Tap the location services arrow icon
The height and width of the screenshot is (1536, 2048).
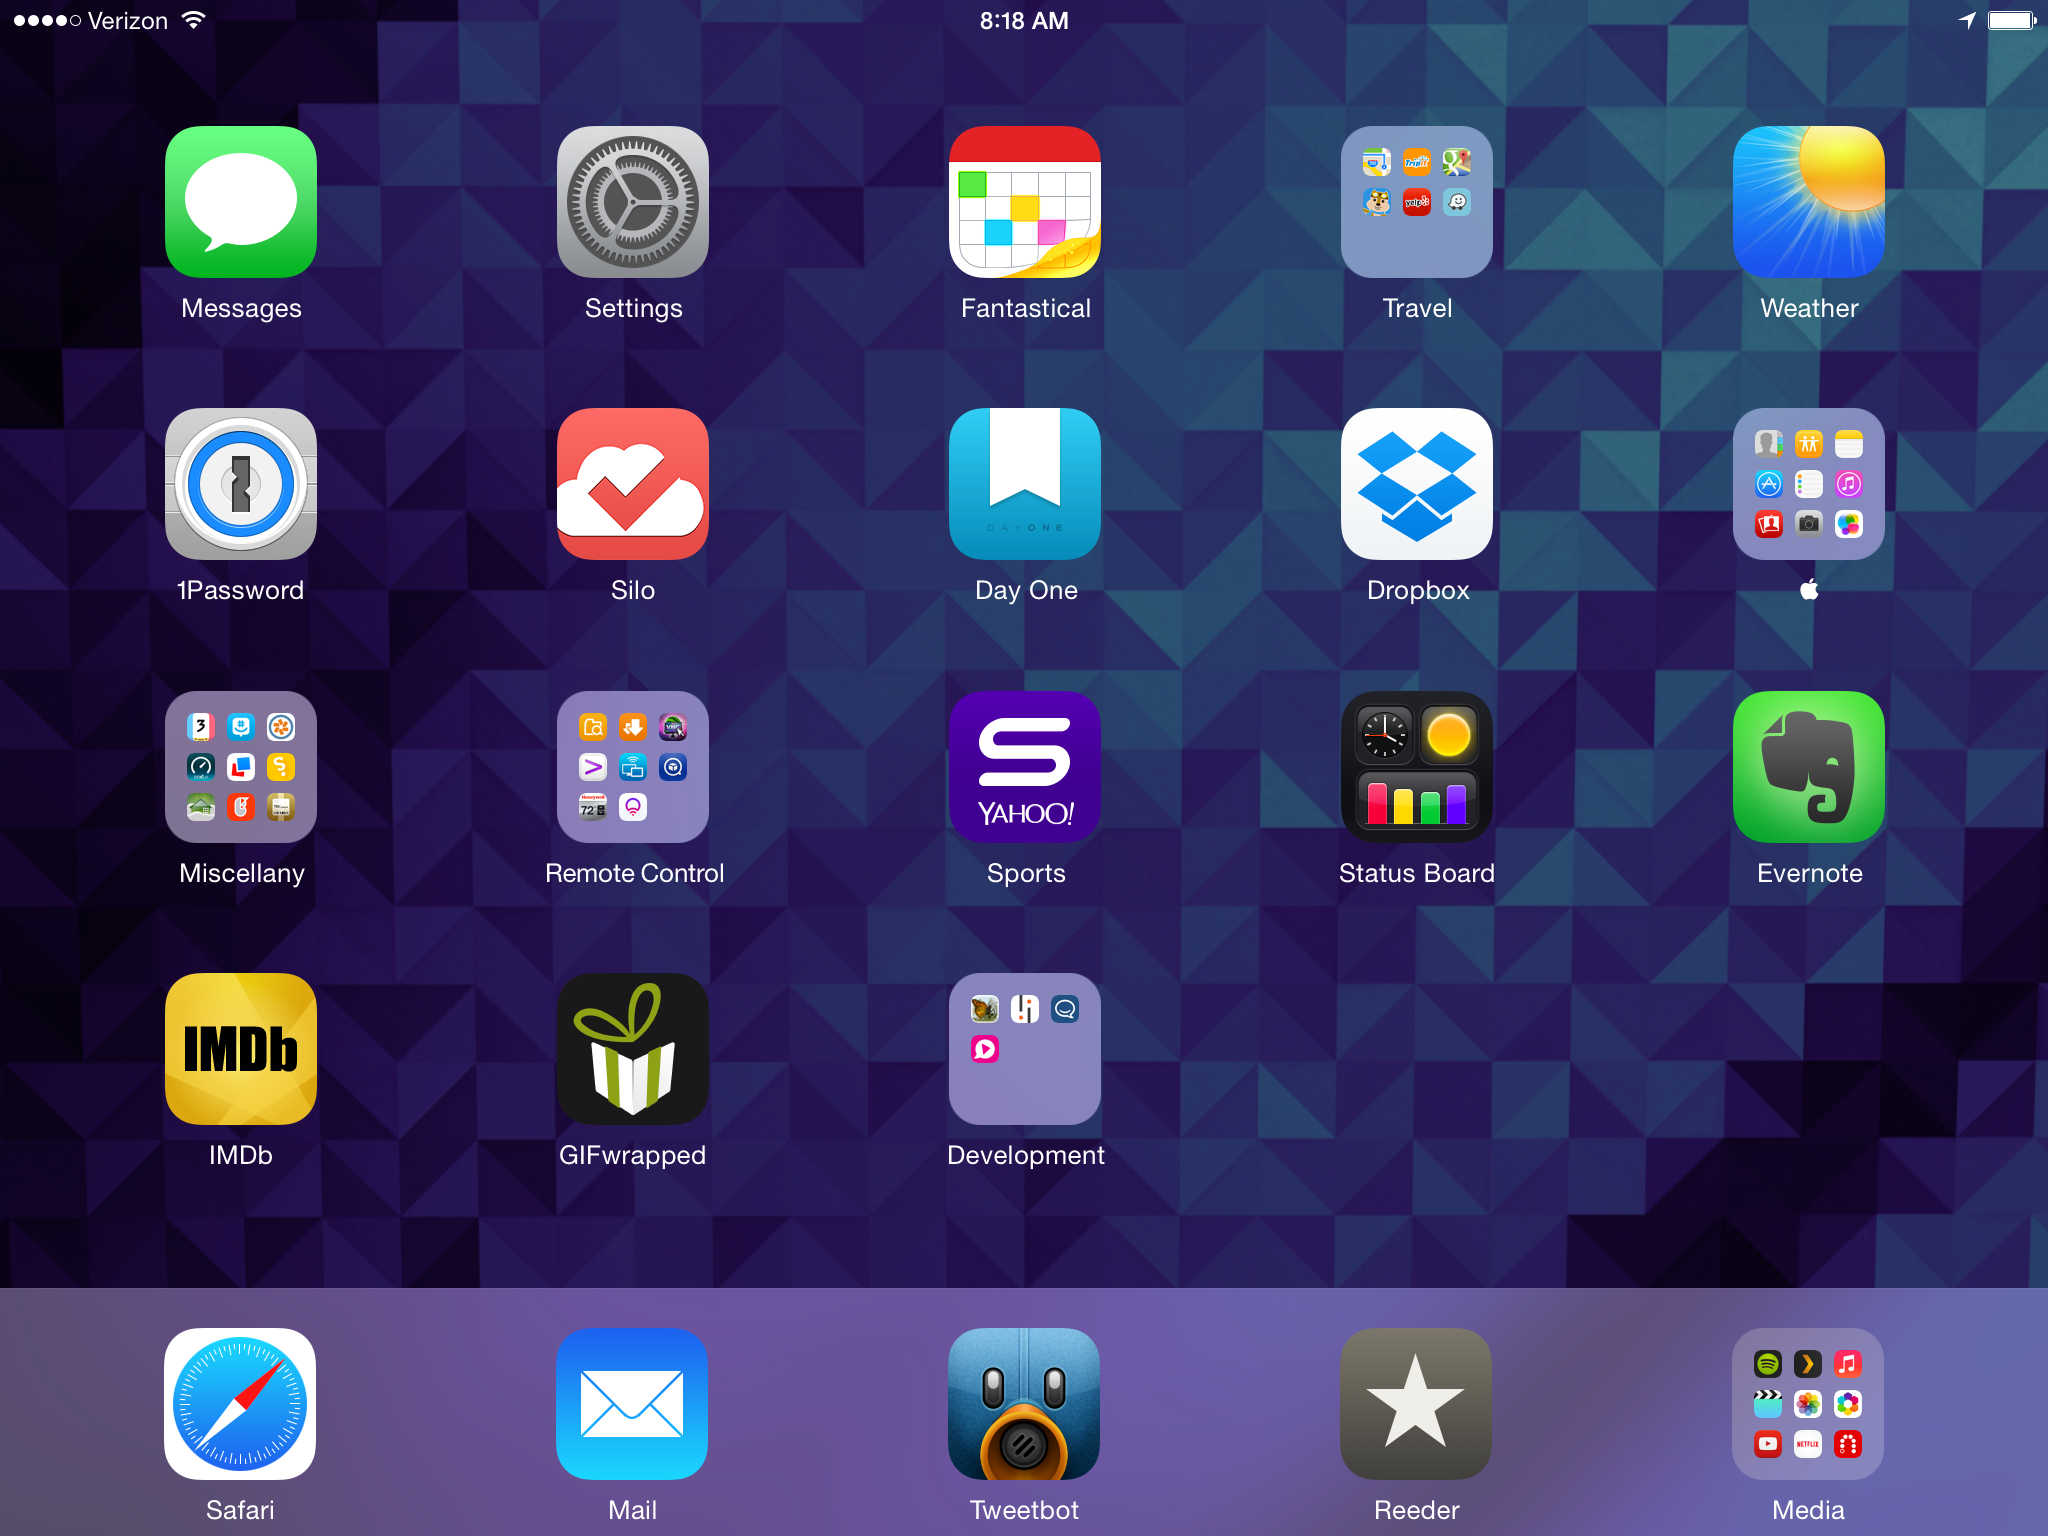click(1967, 21)
